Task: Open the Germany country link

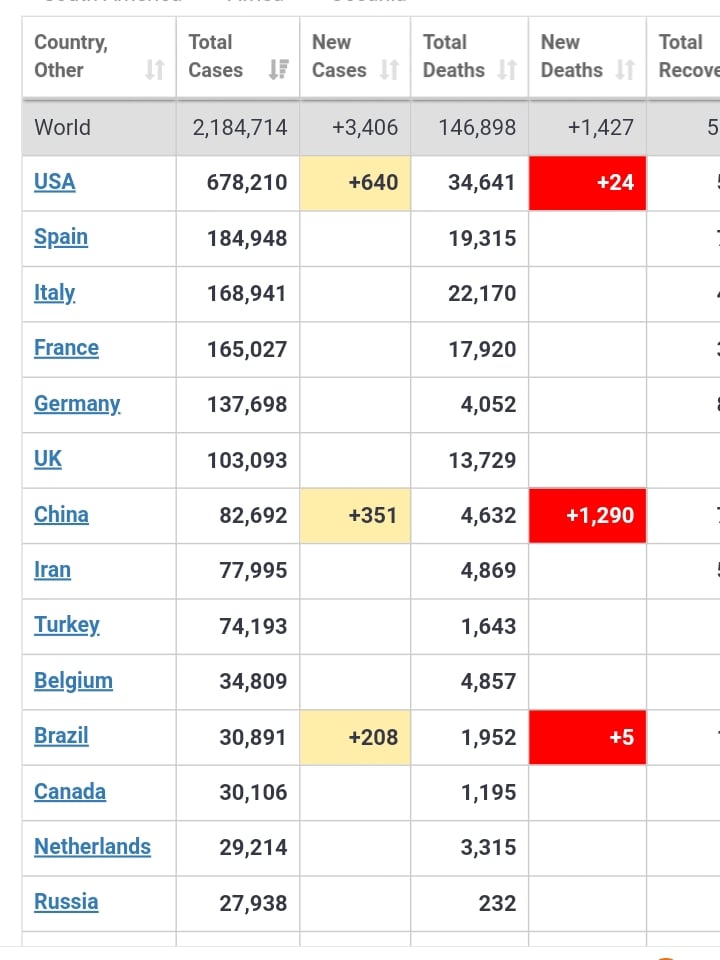Action: [x=77, y=404]
